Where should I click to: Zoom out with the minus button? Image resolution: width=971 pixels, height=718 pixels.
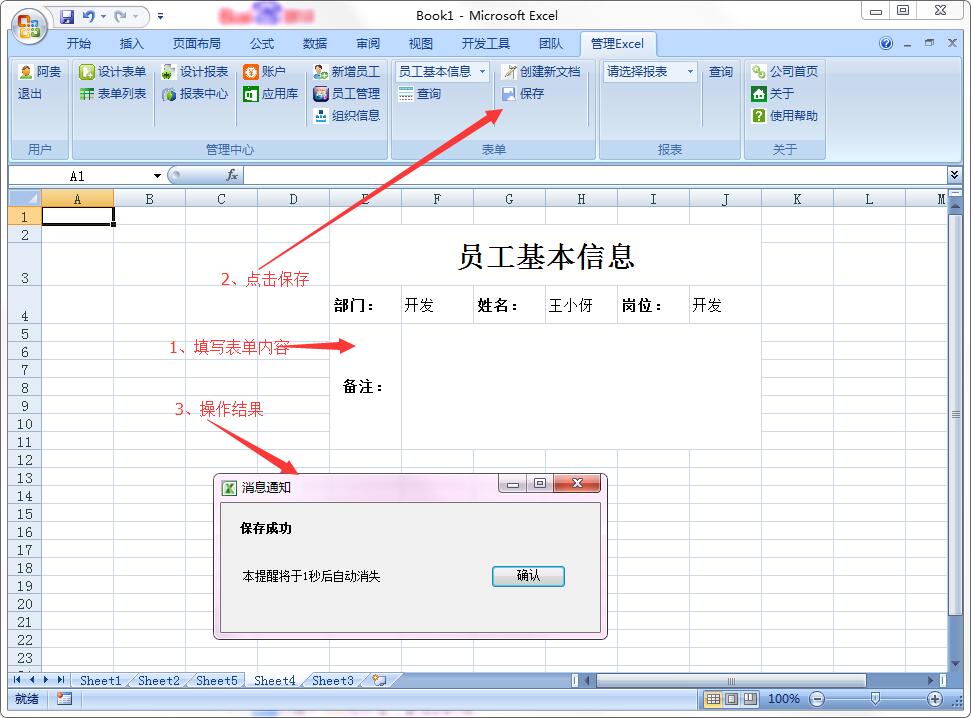pyautogui.click(x=817, y=699)
